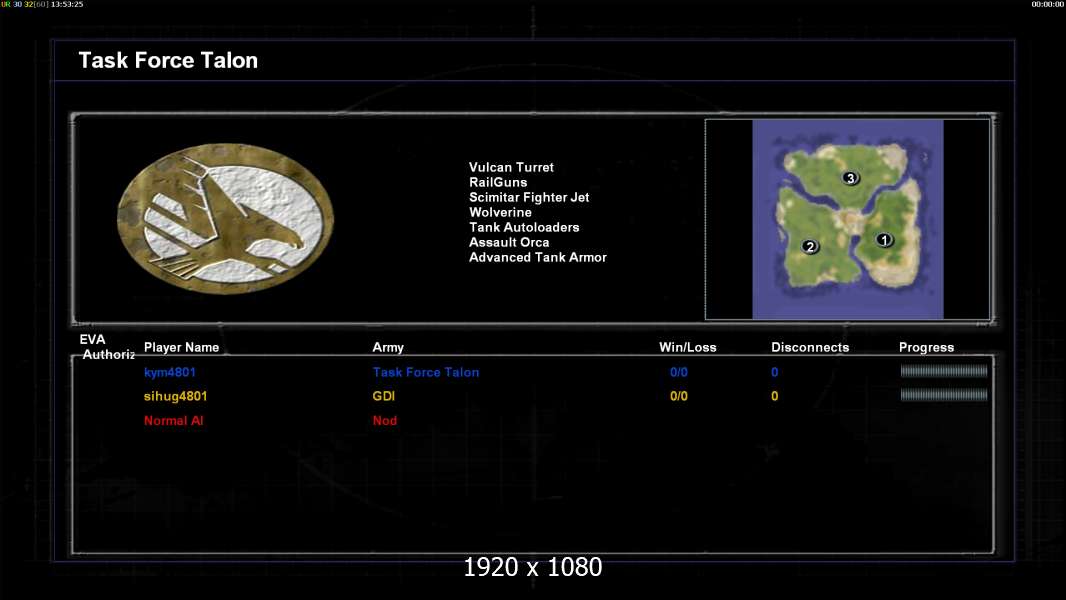
Task: Click the 00:00:00 timer at top right
Action: tap(1048, 4)
